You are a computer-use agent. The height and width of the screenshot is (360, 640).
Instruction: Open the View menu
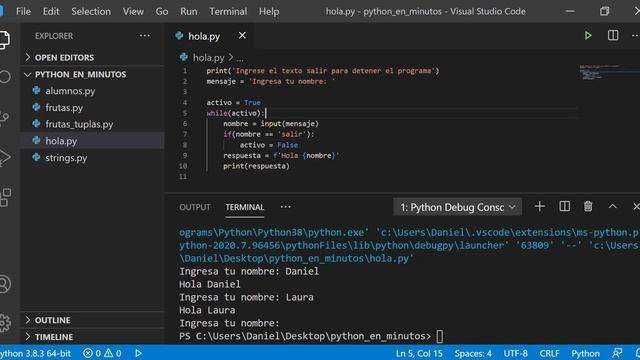(x=133, y=11)
